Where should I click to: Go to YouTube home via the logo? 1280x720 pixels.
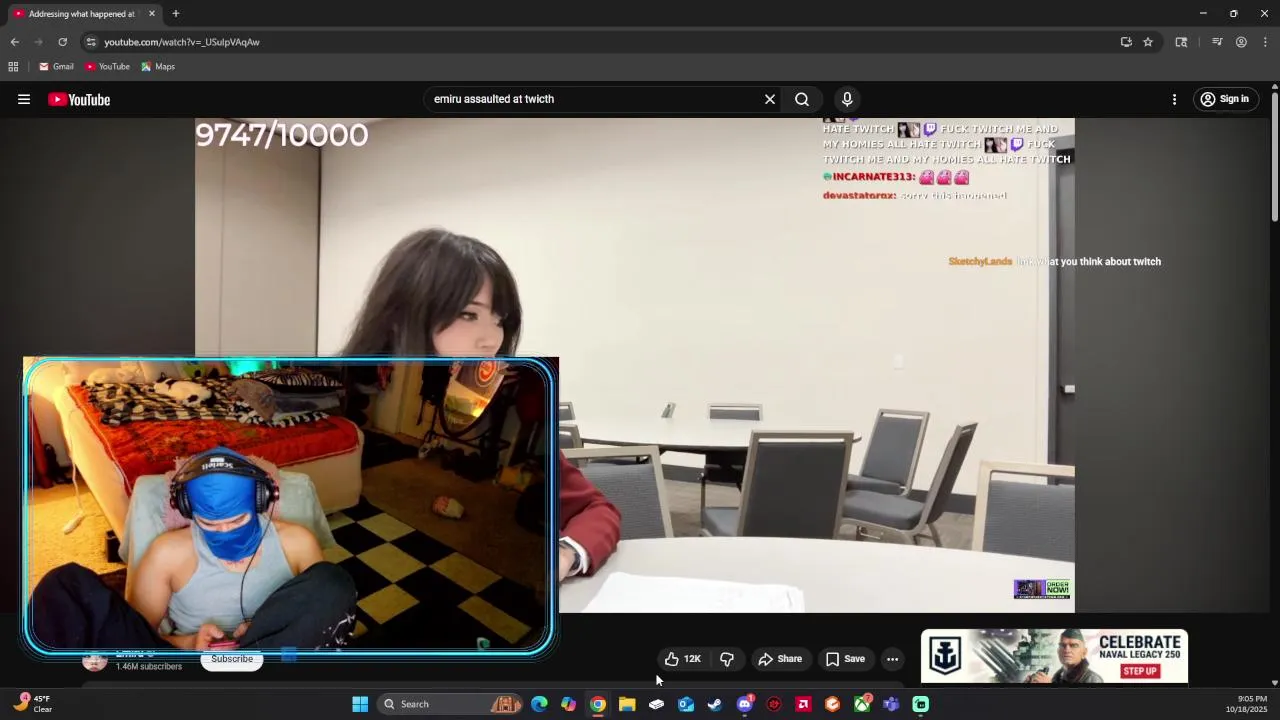pyautogui.click(x=79, y=99)
